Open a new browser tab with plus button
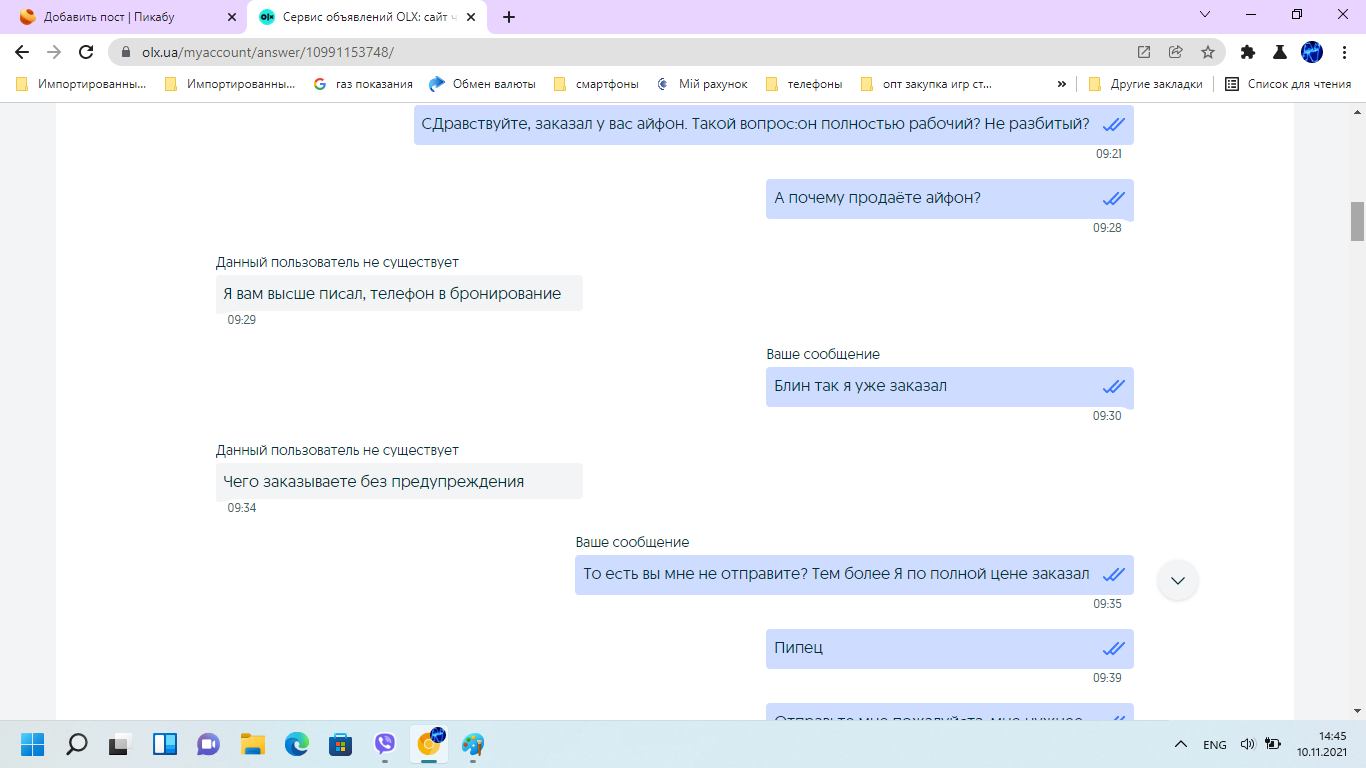The height and width of the screenshot is (768, 1366). click(x=509, y=17)
